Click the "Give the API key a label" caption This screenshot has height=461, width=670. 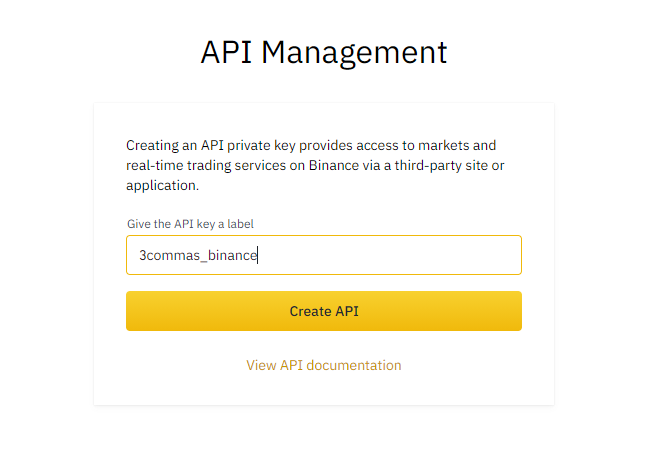197,224
